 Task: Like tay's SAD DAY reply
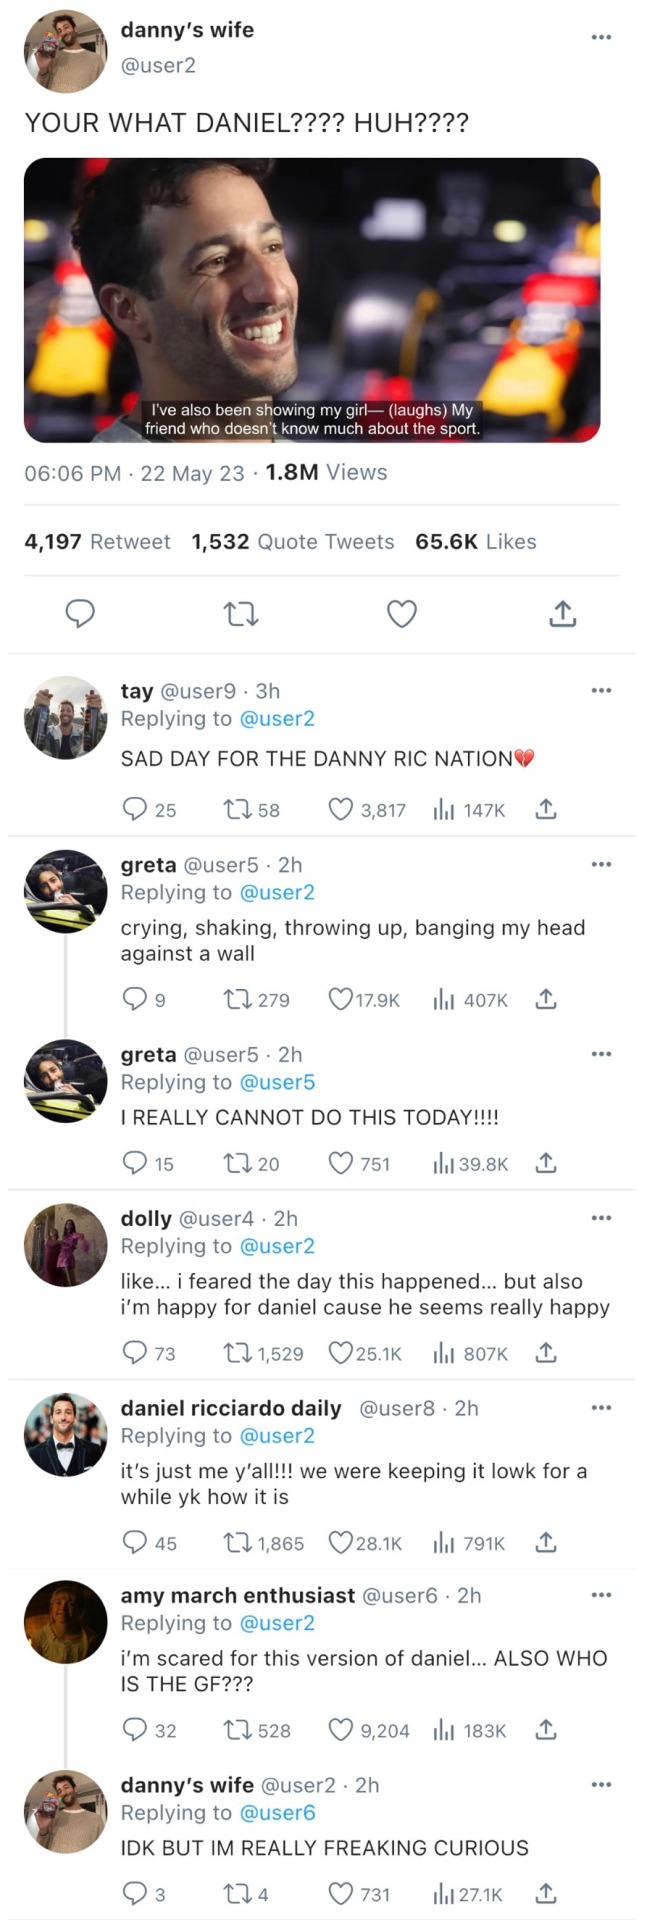pyautogui.click(x=342, y=809)
